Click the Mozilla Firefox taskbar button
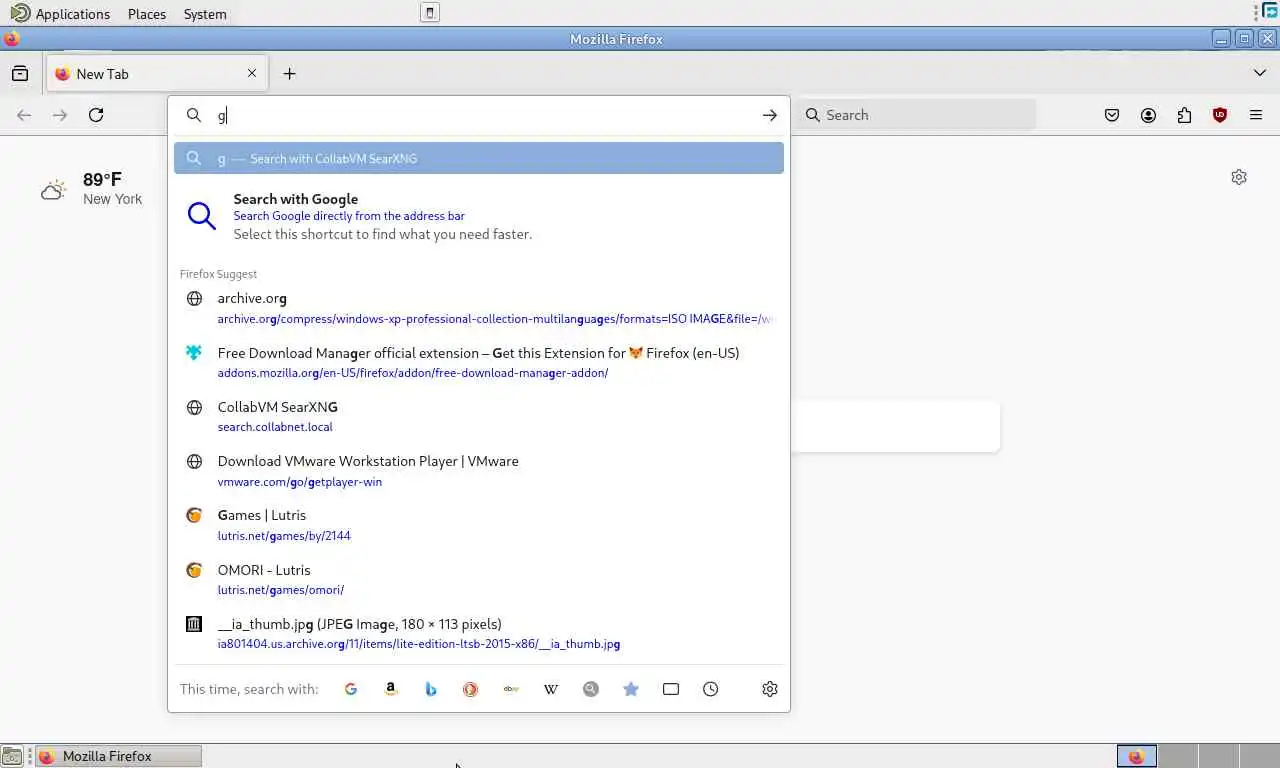The image size is (1280, 768). coord(119,756)
